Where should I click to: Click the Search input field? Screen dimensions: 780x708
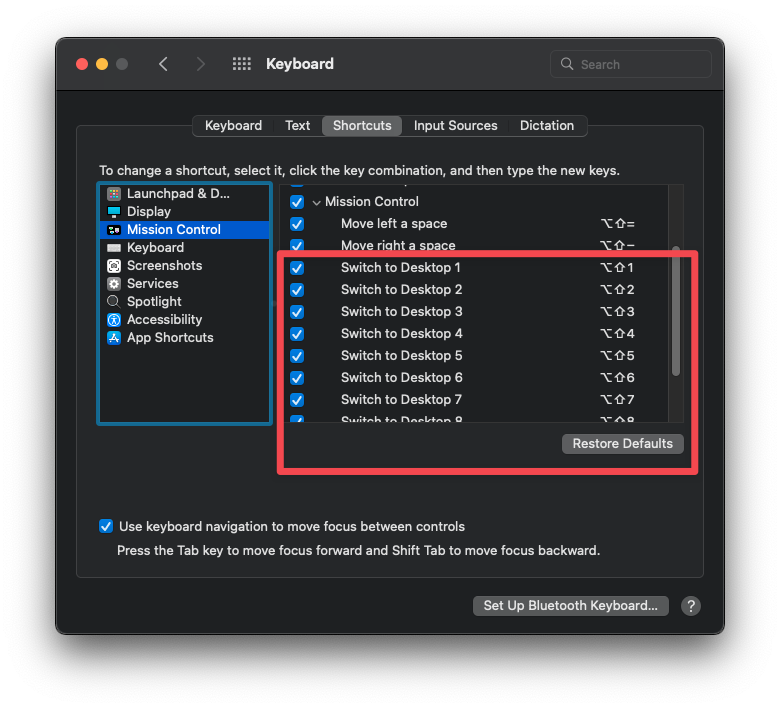[x=631, y=64]
